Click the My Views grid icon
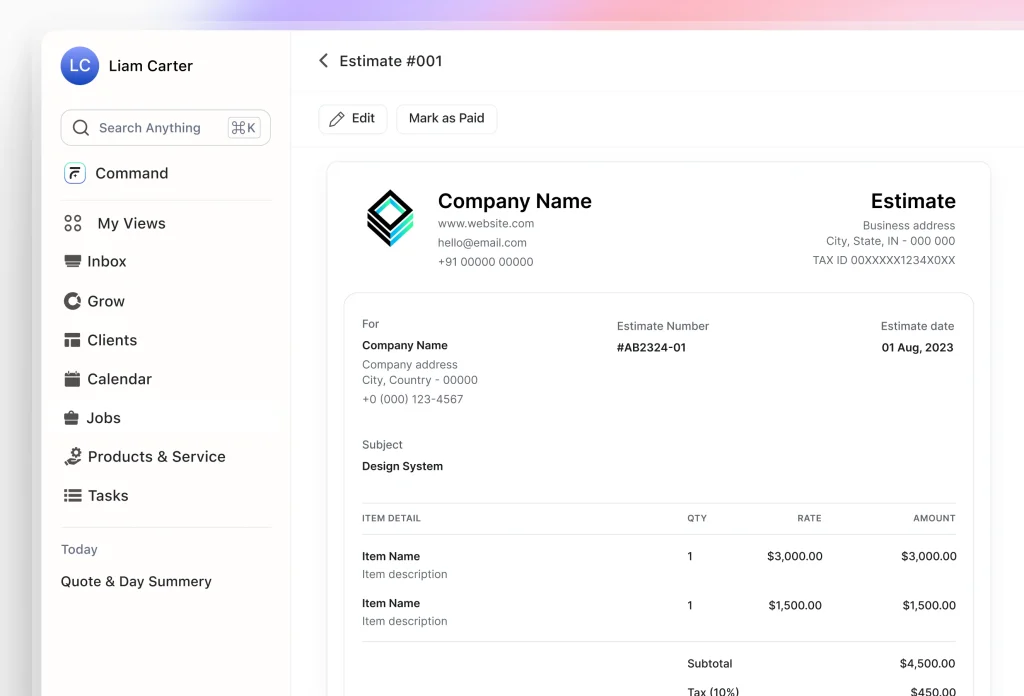 coord(73,223)
